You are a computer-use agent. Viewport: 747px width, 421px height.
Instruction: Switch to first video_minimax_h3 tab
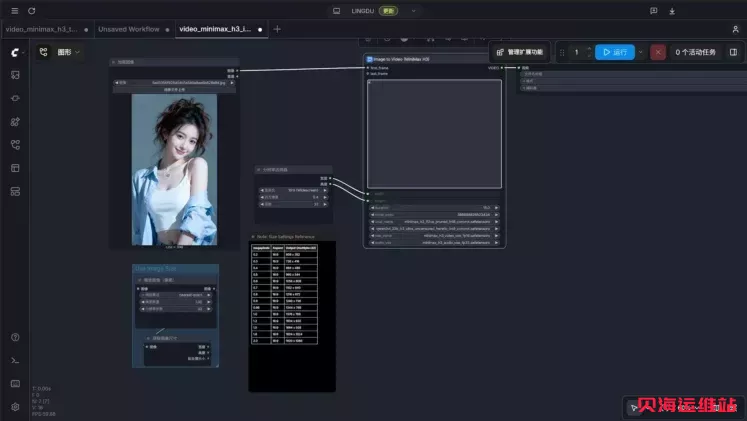coord(47,29)
